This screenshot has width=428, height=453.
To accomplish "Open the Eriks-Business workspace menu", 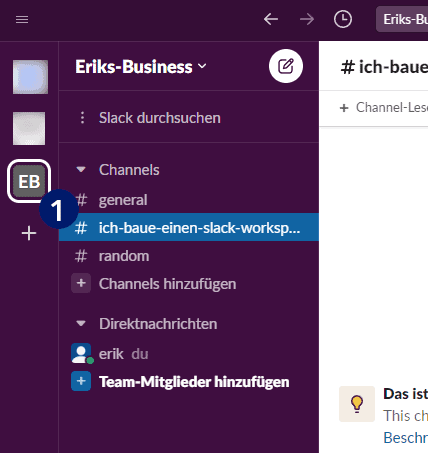I will tap(141, 67).
